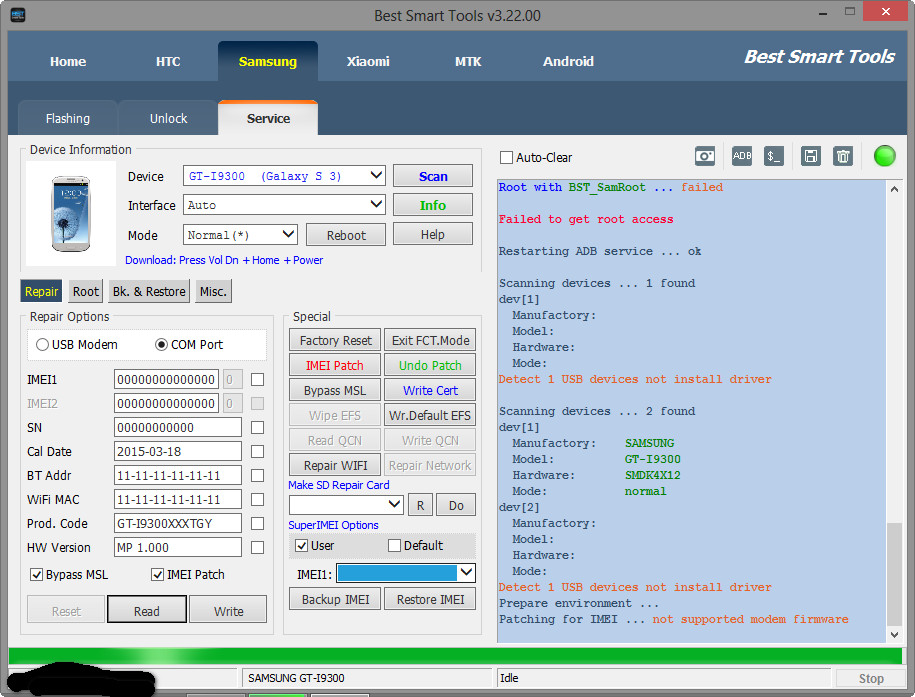Select the USB Modem radio option
915x697 pixels.
tap(42, 344)
